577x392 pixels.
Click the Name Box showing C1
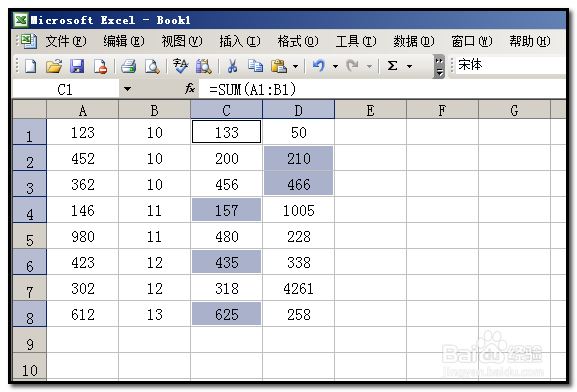(66, 89)
